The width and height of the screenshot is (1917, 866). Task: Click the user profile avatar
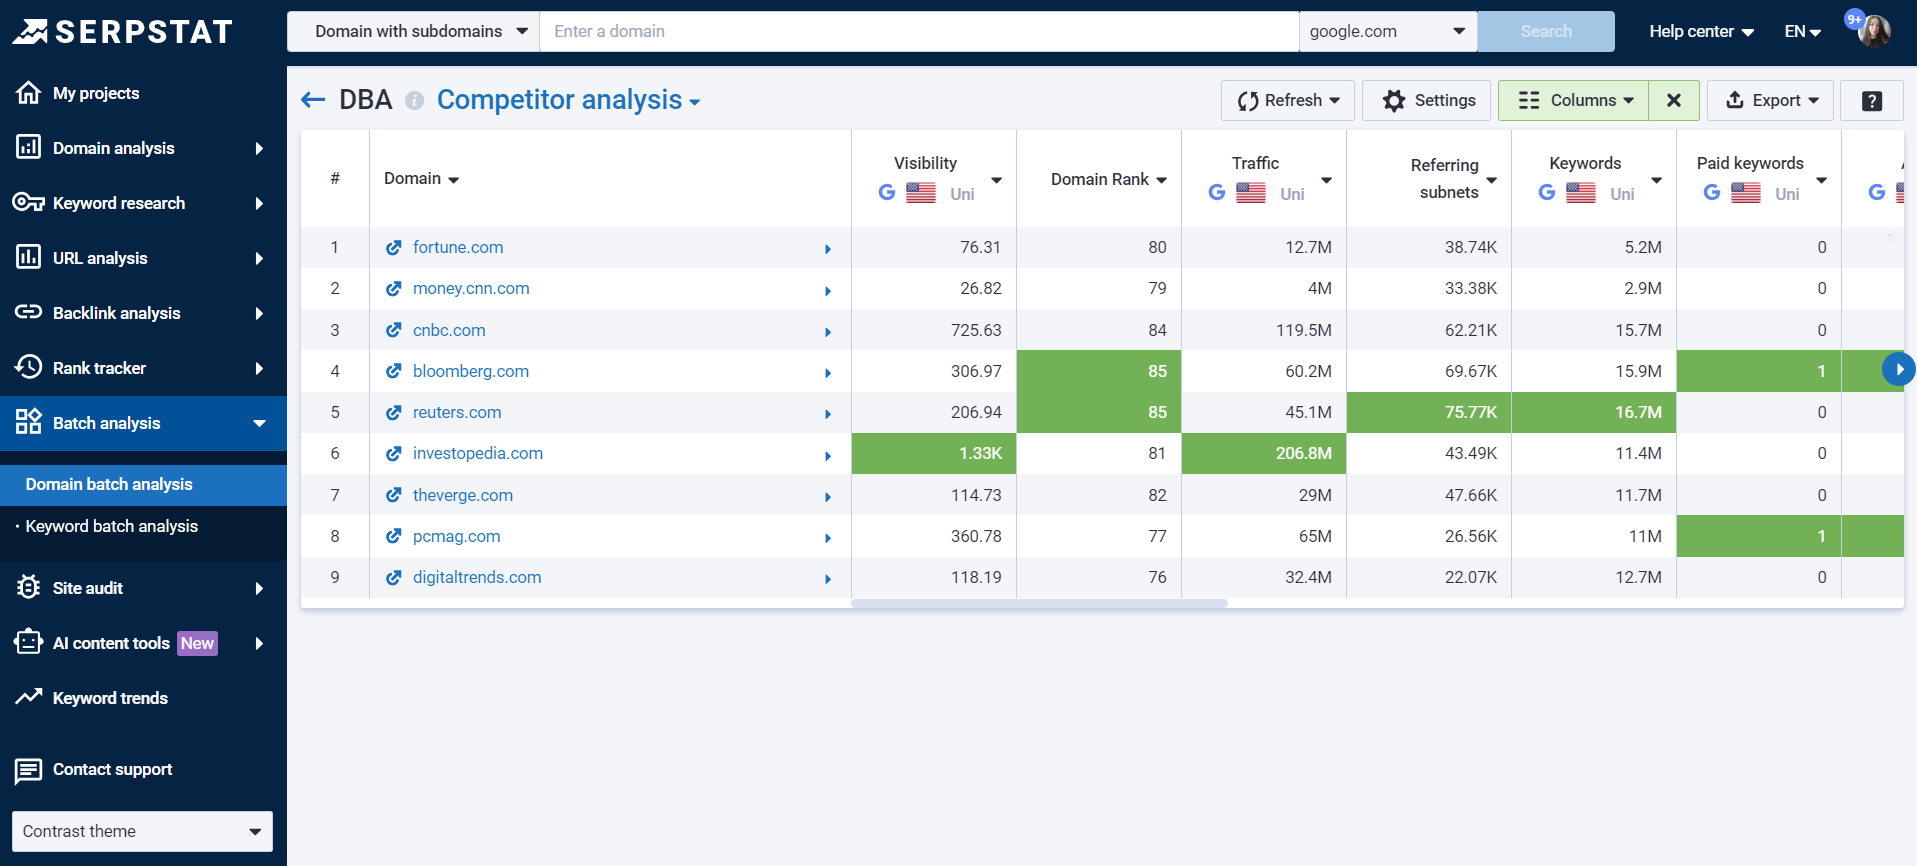[x=1873, y=31]
